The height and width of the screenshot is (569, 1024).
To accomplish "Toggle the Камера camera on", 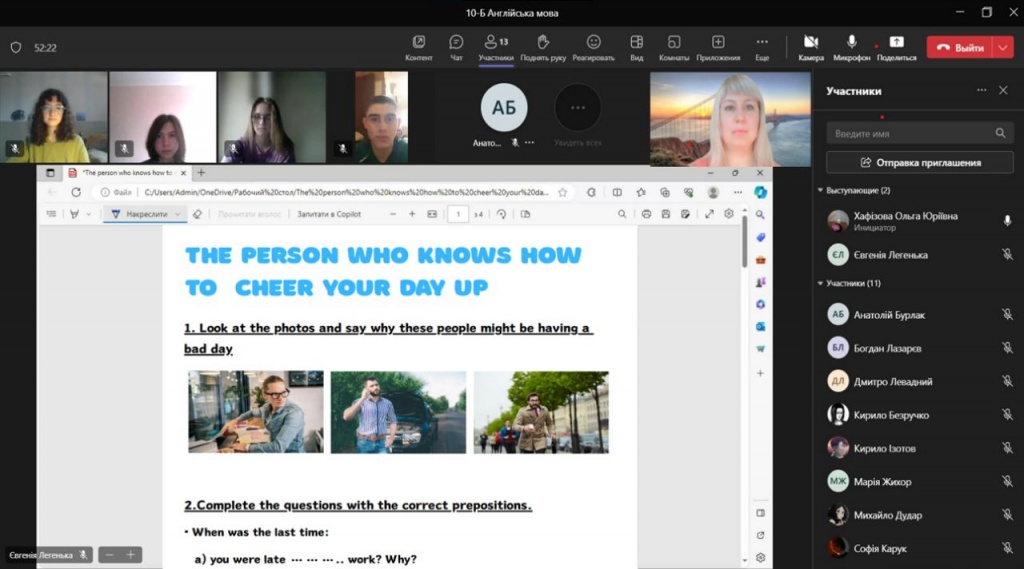I will pyautogui.click(x=811, y=42).
